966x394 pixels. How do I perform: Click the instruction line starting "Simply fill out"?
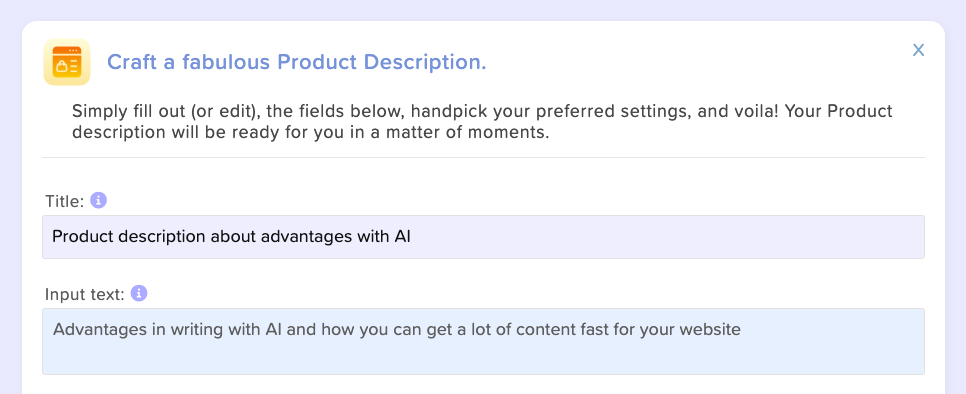pos(482,111)
